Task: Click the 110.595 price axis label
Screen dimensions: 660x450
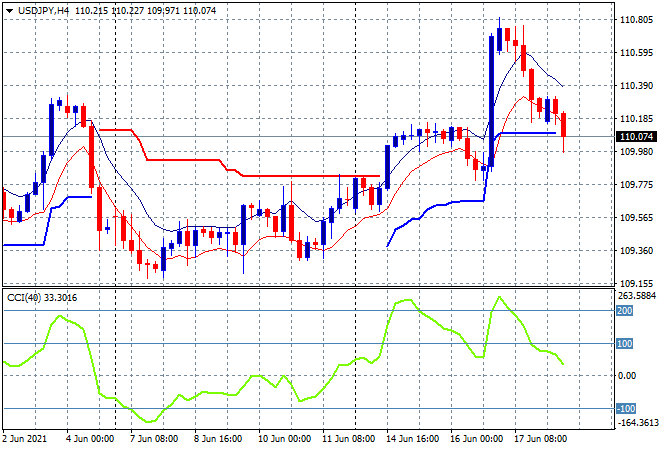Action: 636,53
